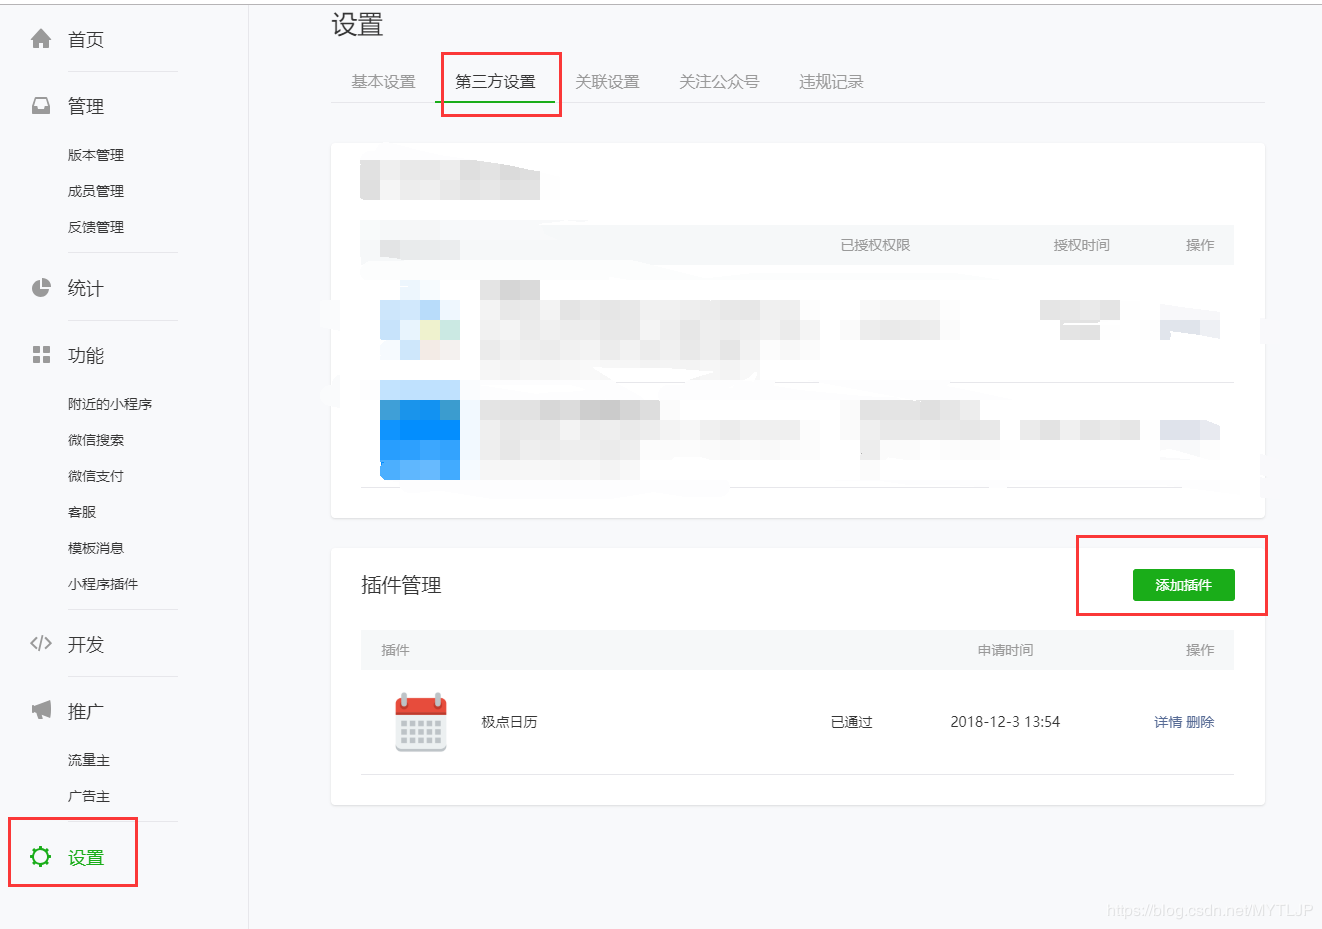The image size is (1322, 929).
Task: Go to 反馈管理
Action: tap(96, 227)
